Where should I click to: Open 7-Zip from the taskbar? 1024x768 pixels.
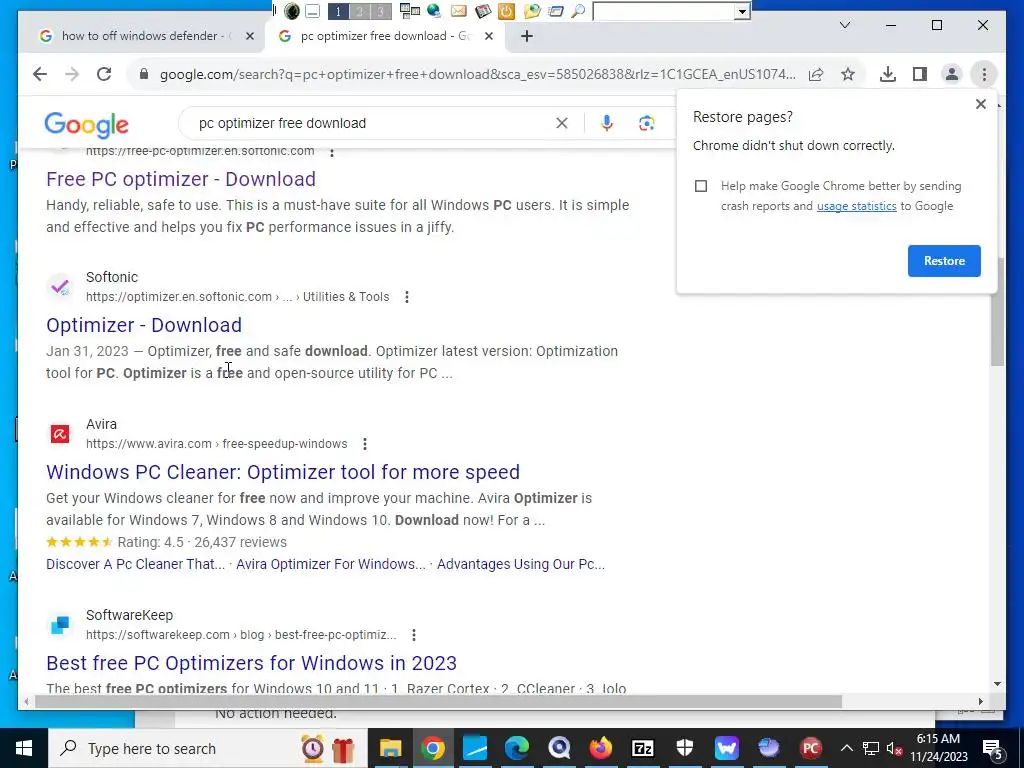click(x=643, y=748)
